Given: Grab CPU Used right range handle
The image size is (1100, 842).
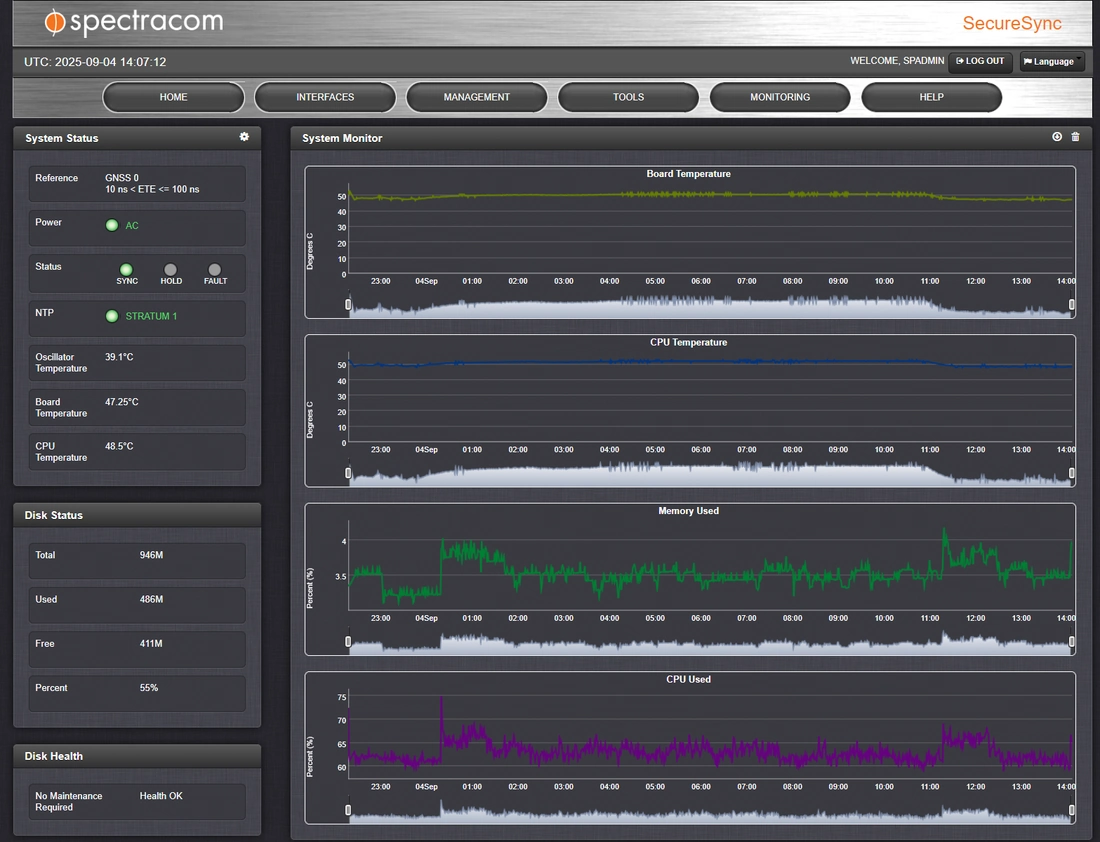Looking at the screenshot, I should click(x=1071, y=810).
